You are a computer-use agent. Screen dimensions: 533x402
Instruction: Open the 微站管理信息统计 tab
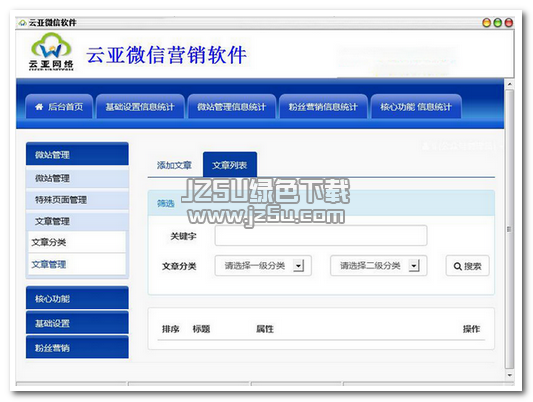tap(231, 107)
